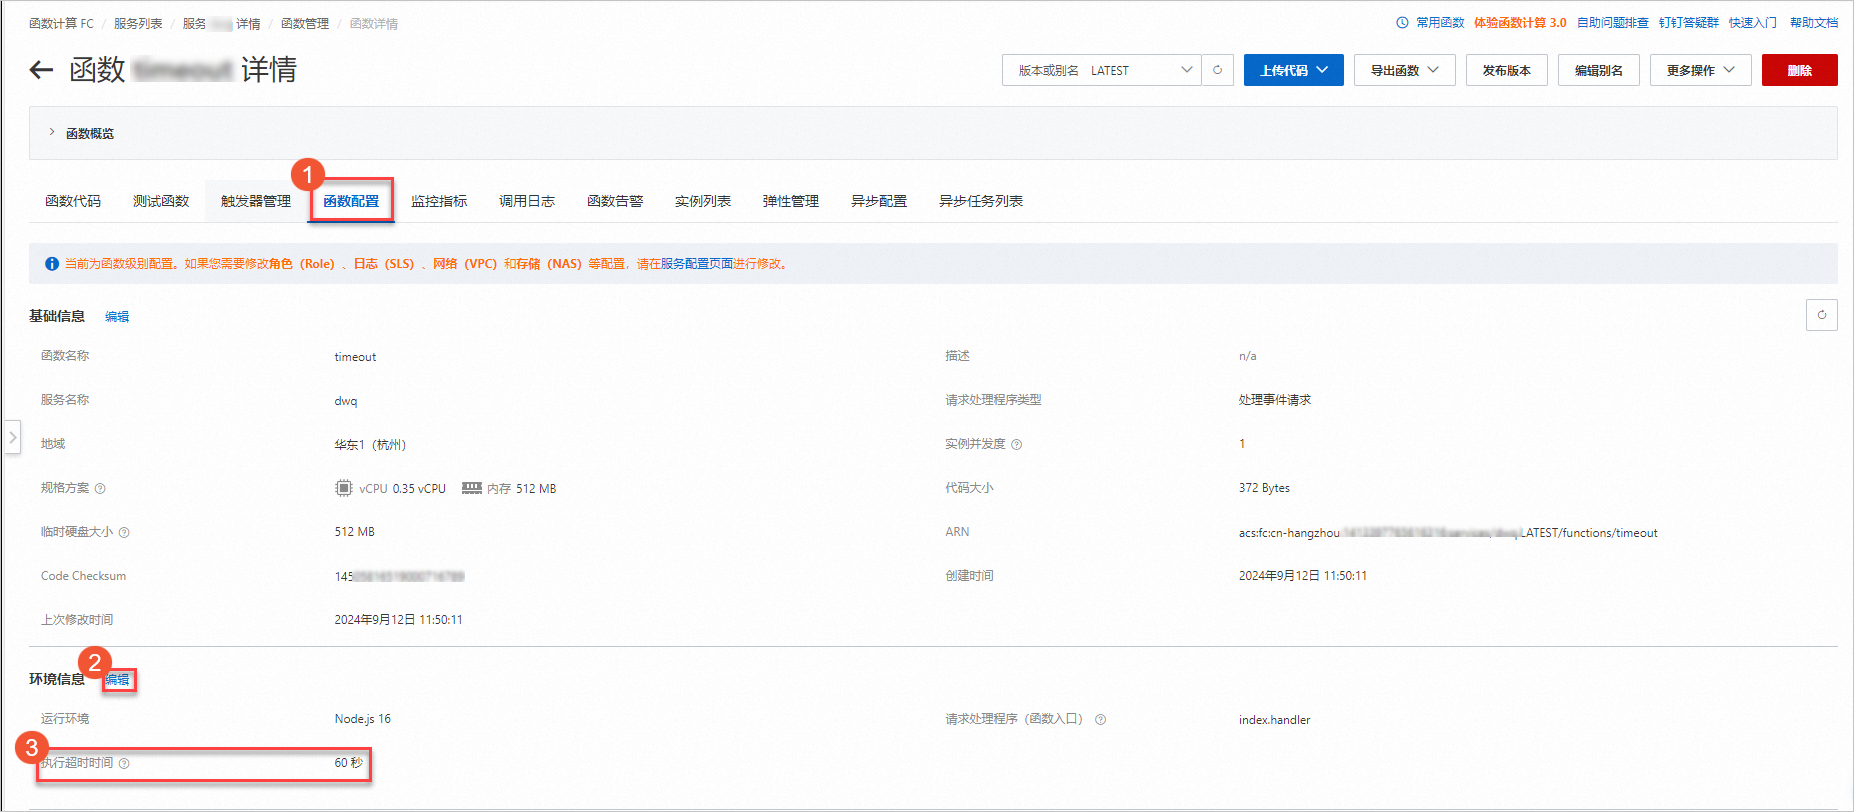Screen dimensions: 1854x812
Task: Click the 创建时间 date value
Action: (1303, 576)
